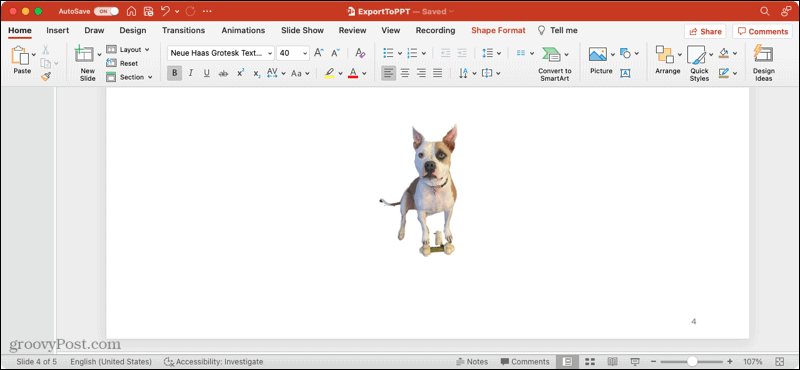
Task: Toggle Italic formatting
Action: [x=190, y=73]
